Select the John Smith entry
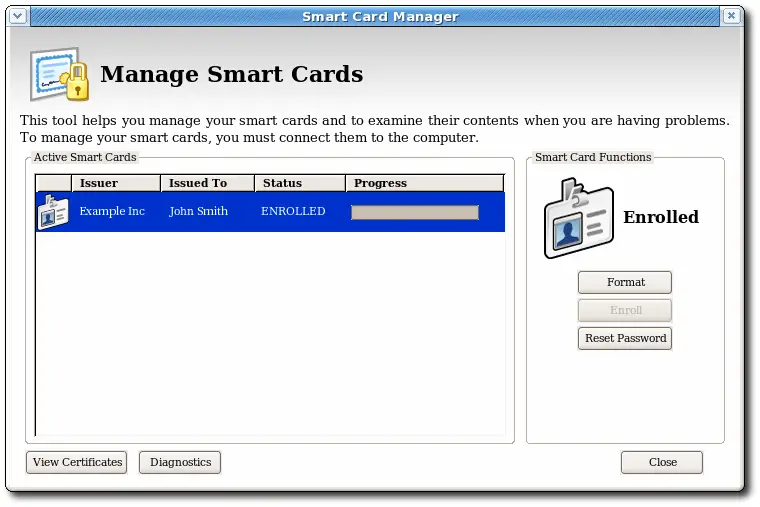Screen dimensions: 760x507 tap(198, 212)
